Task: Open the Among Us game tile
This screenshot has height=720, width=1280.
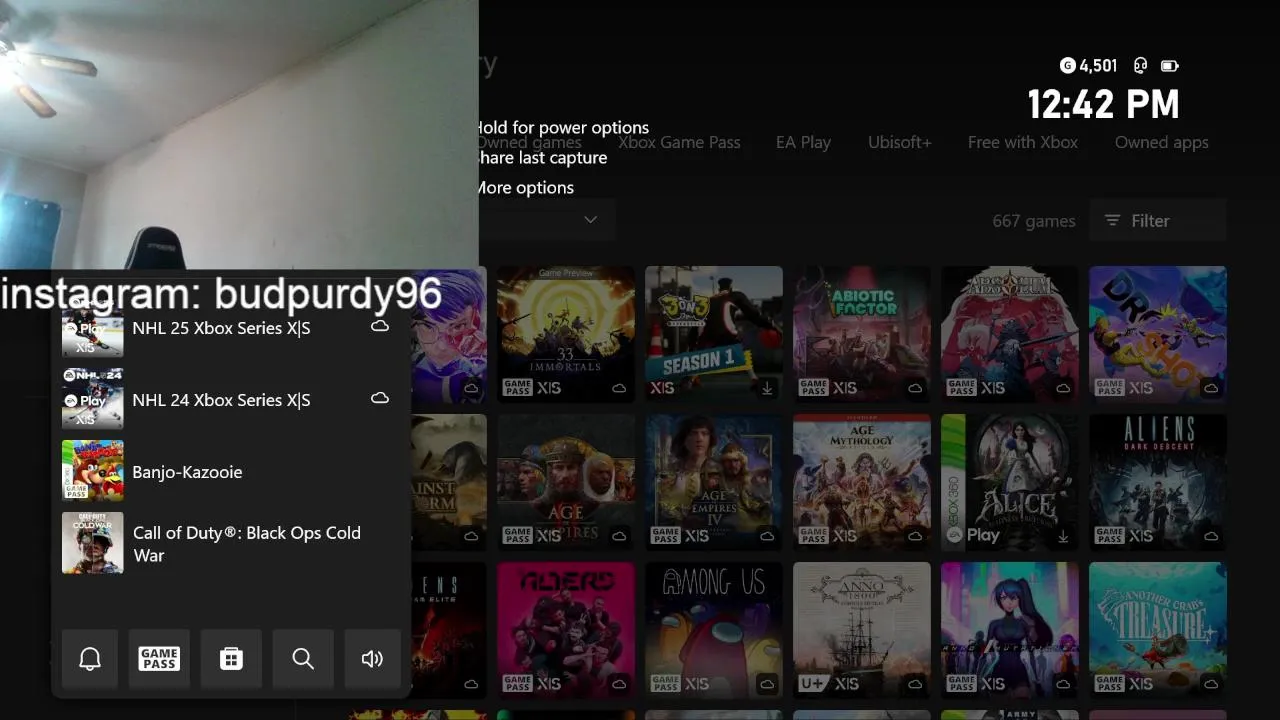Action: coord(714,630)
